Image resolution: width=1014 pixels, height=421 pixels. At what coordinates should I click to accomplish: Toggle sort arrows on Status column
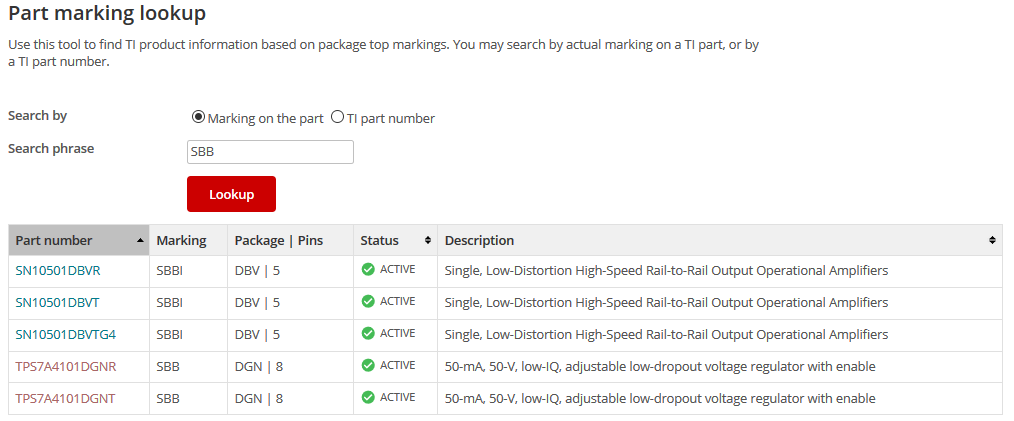coord(428,241)
